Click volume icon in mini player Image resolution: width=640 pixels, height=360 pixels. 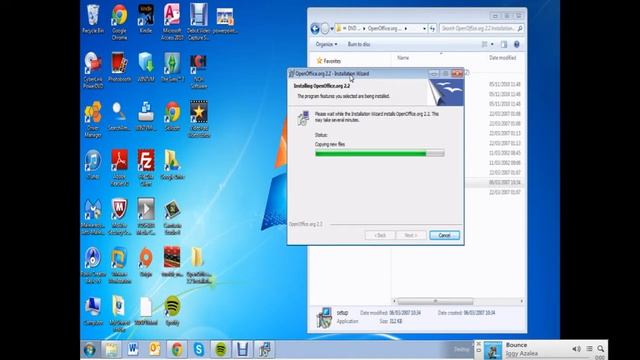(x=576, y=349)
